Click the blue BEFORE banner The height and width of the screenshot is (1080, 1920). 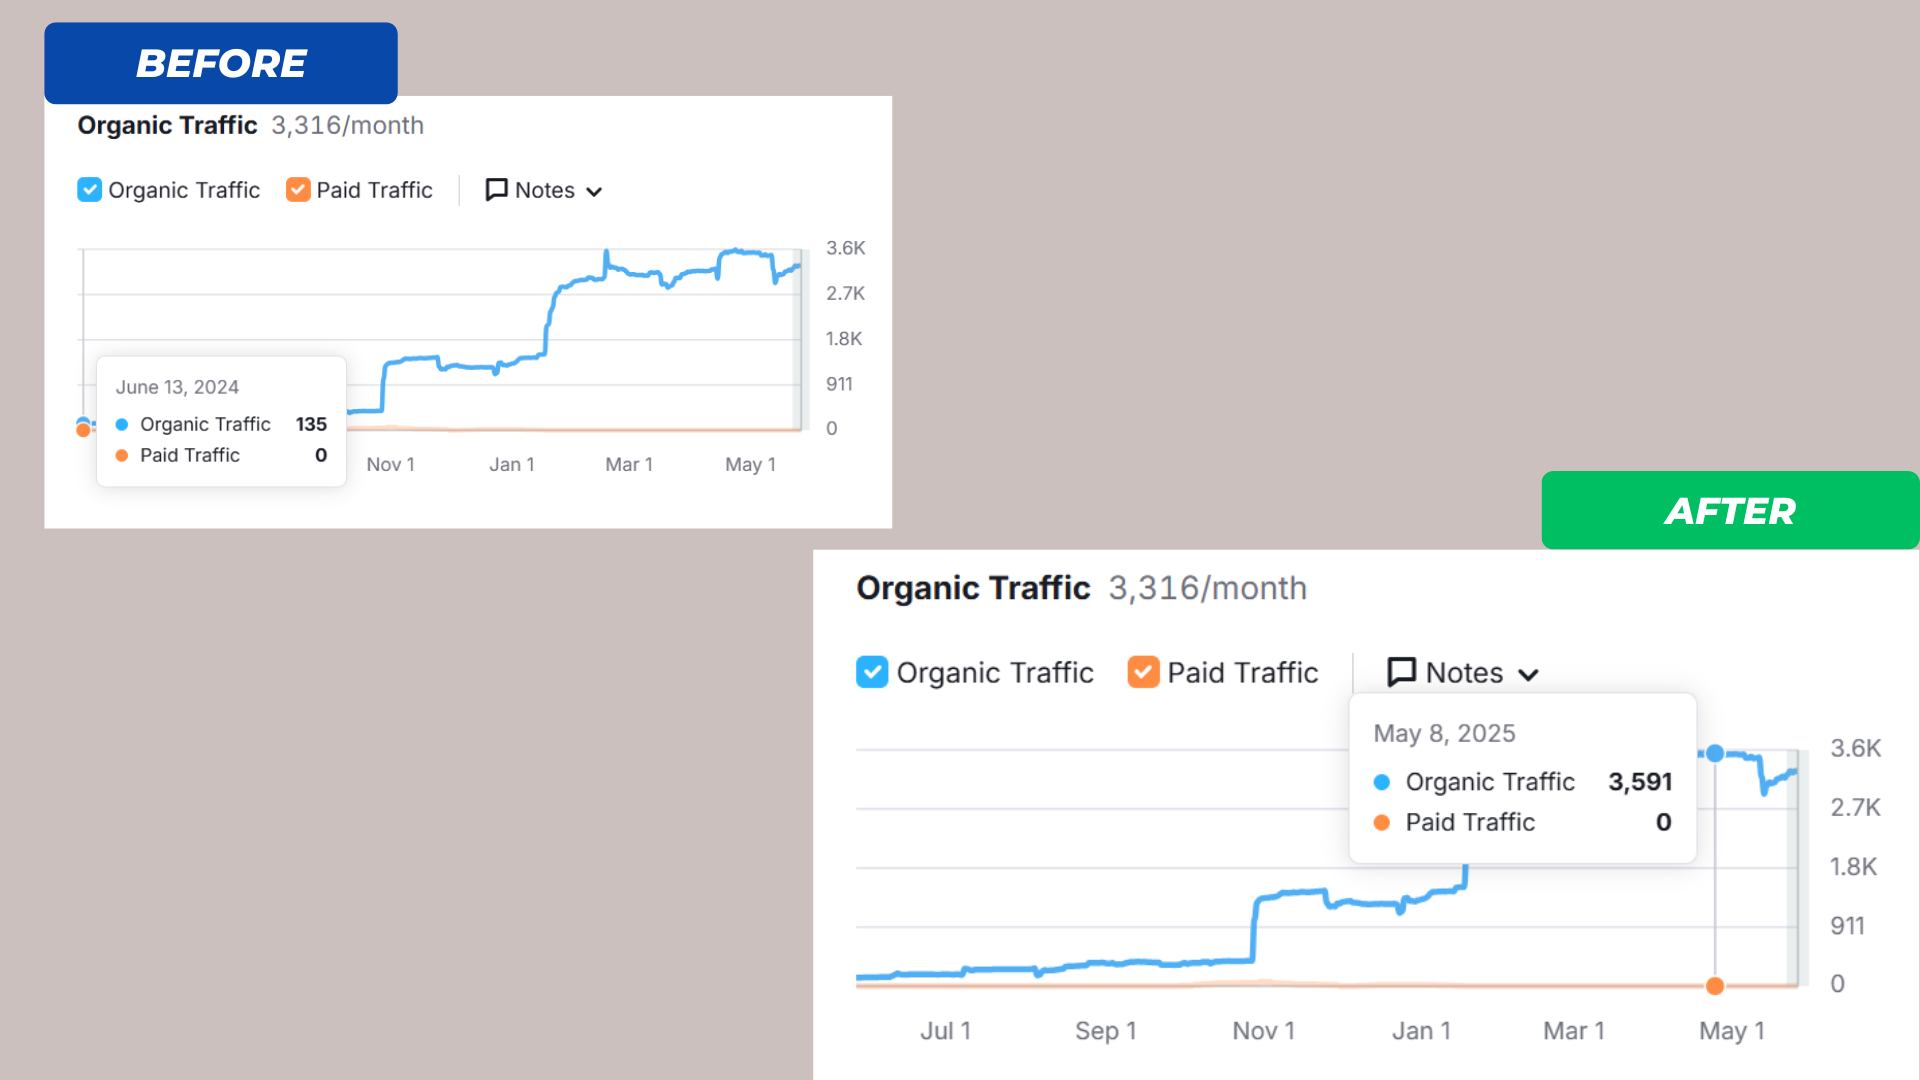pyautogui.click(x=221, y=63)
